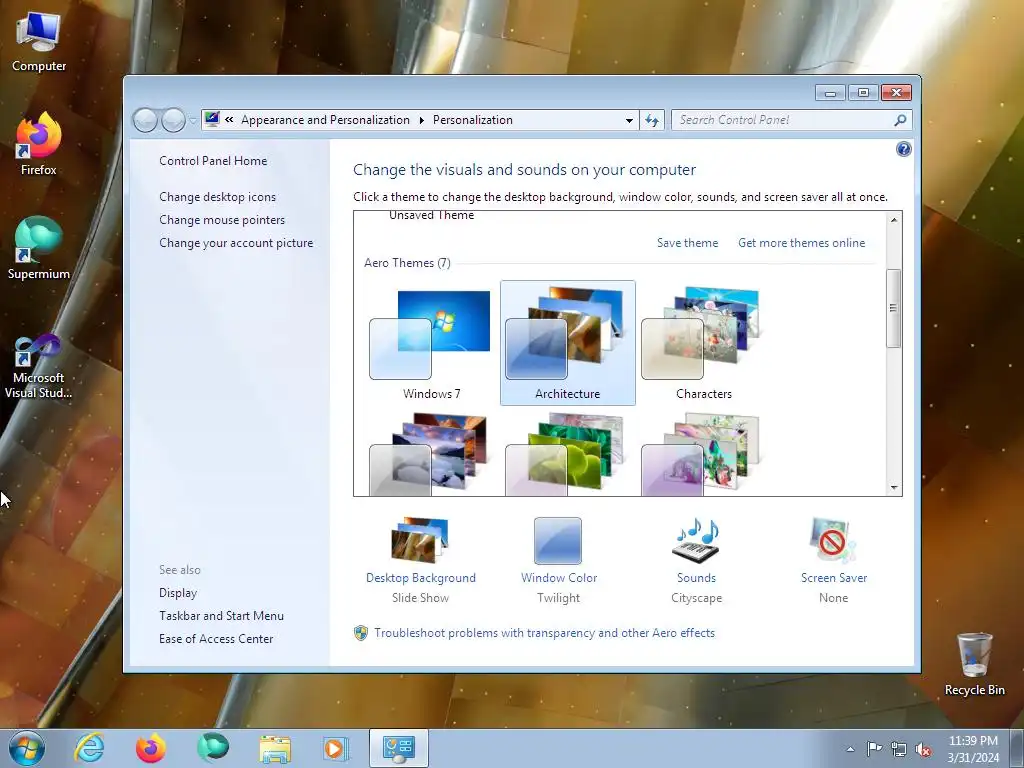Viewport: 1024px width, 768px height.
Task: Select the Microsoft Visual Studio desktop shortcut
Action: click(x=39, y=366)
